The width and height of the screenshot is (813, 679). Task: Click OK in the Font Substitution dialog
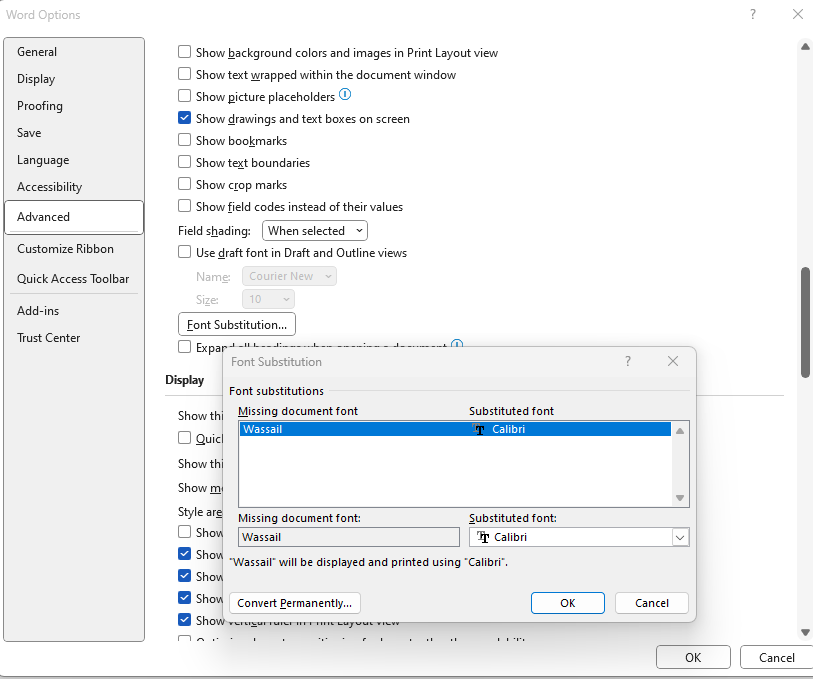pyautogui.click(x=567, y=602)
